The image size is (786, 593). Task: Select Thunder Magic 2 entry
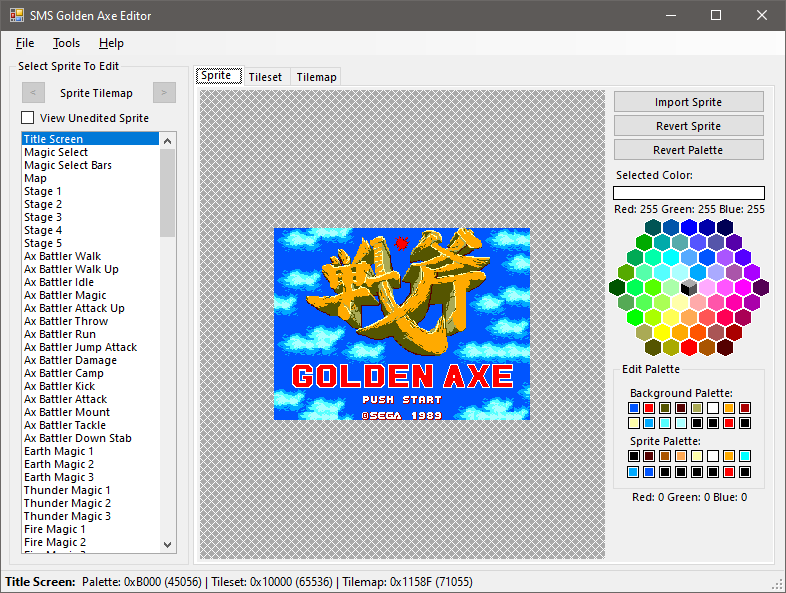click(x=91, y=503)
